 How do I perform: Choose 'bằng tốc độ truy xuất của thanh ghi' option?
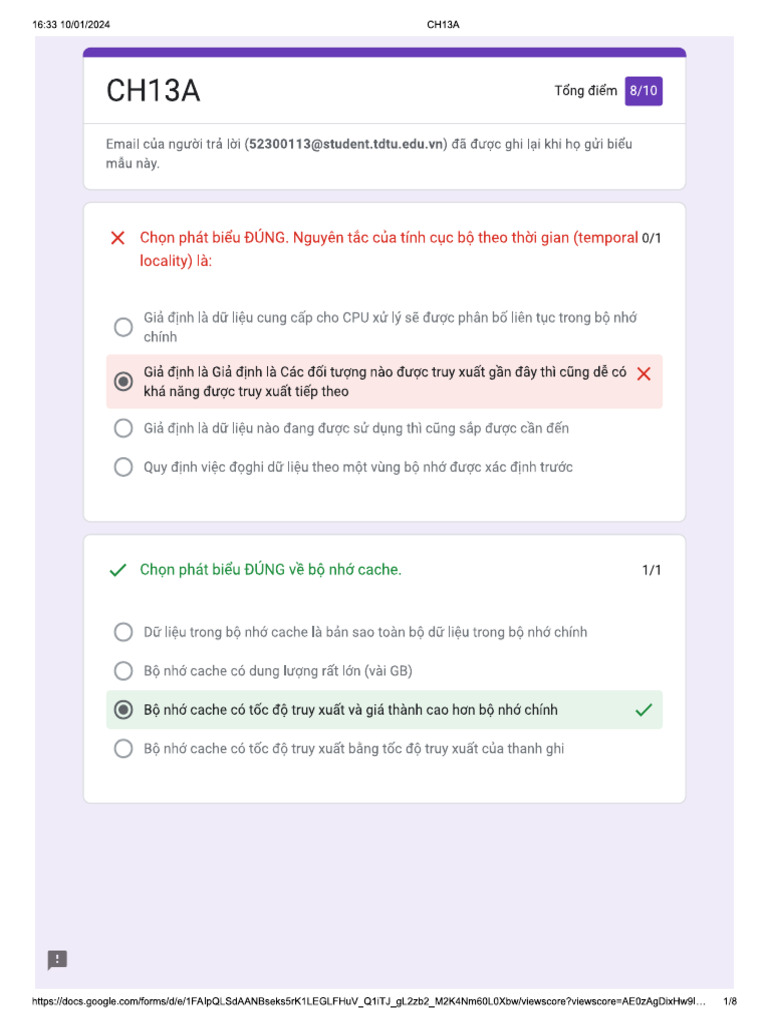(123, 748)
